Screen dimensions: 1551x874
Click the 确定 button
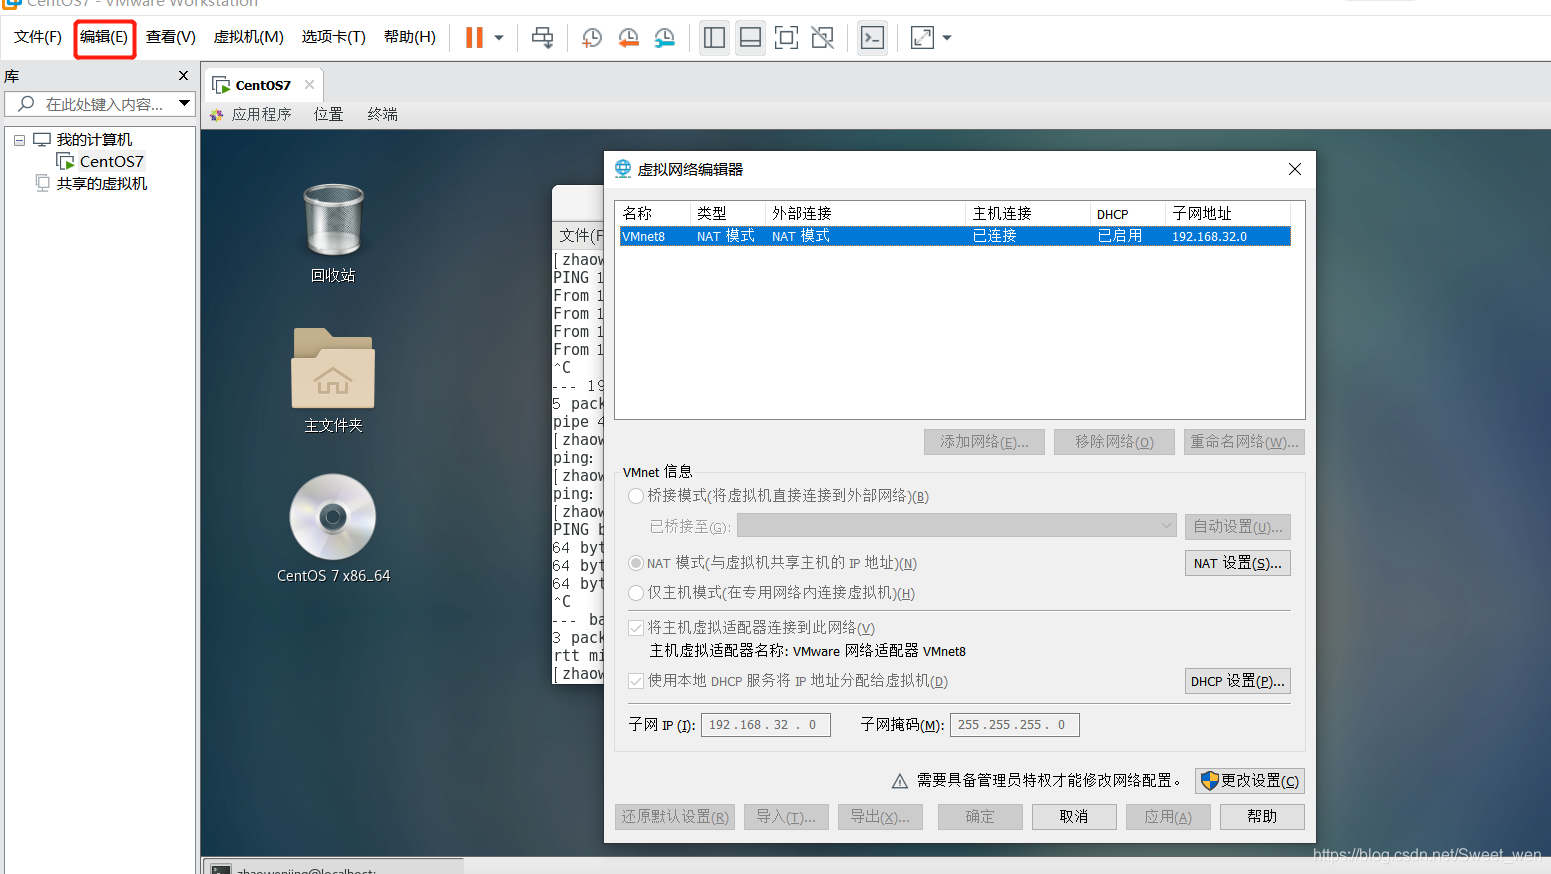(980, 817)
